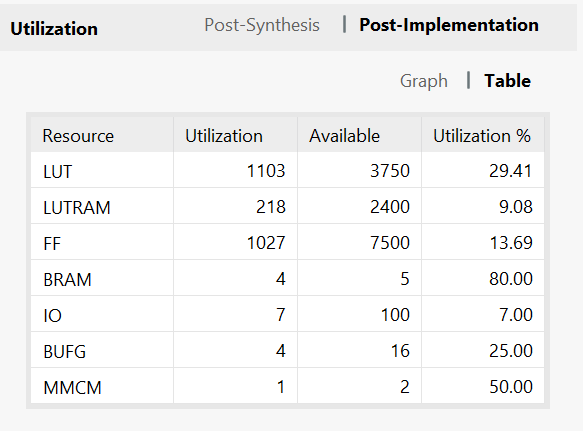Select the BRAM resource row
The width and height of the screenshot is (583, 431).
[x=287, y=279]
